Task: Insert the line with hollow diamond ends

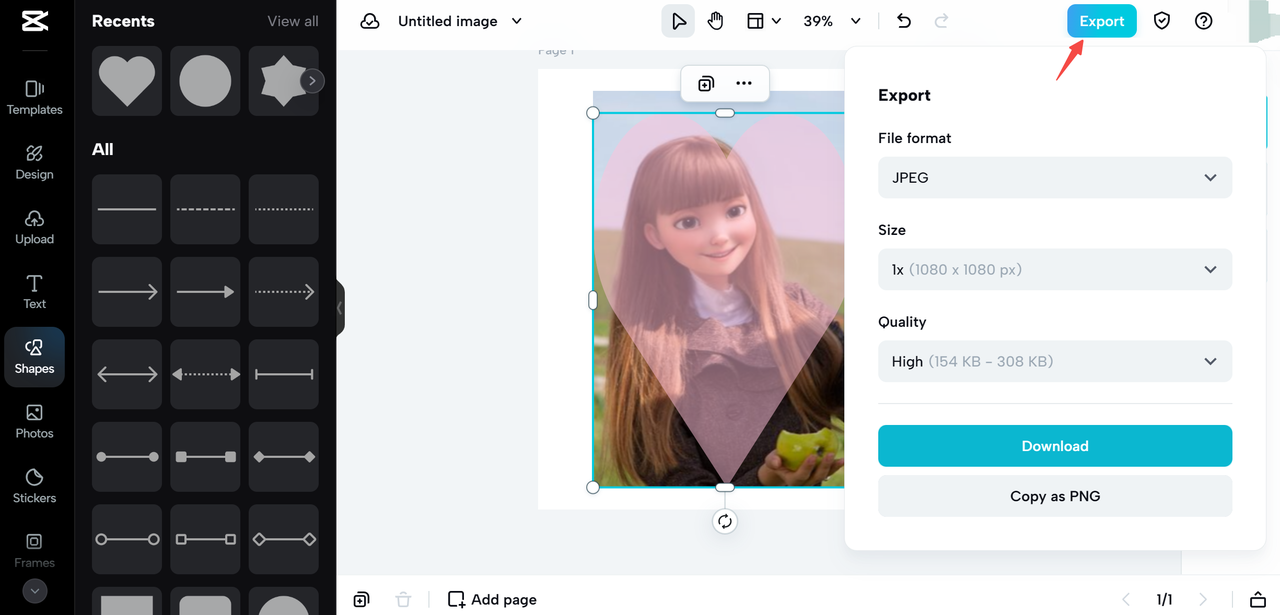Action: (x=284, y=539)
